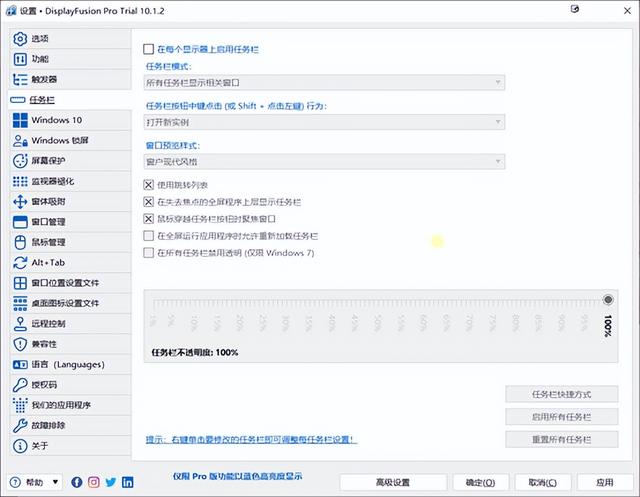Open the 关于 info icon
Image resolution: width=640 pixels, height=497 pixels.
click(20, 446)
